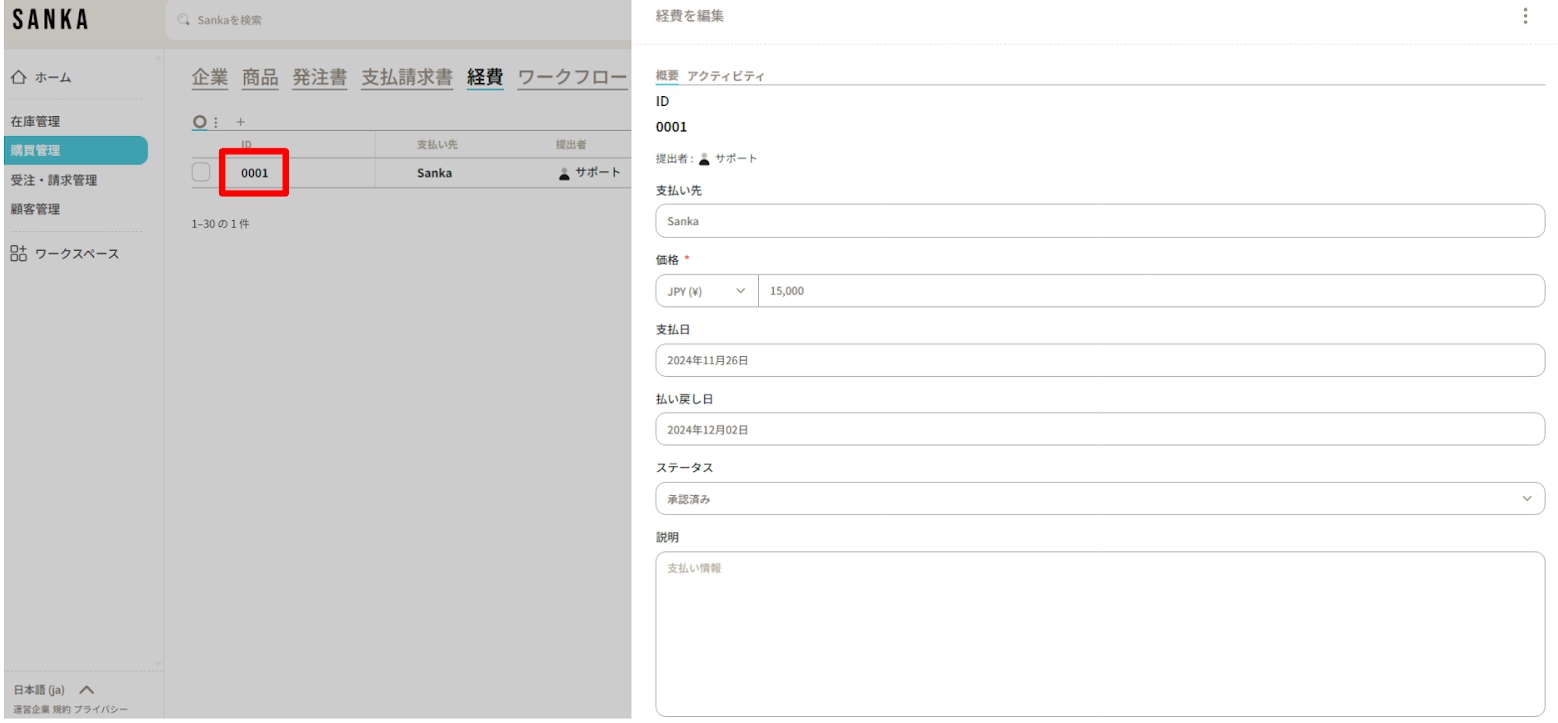Image resolution: width=1558 pixels, height=723 pixels.
Task: Tick the checkbox for expense row 0001
Action: point(201,172)
